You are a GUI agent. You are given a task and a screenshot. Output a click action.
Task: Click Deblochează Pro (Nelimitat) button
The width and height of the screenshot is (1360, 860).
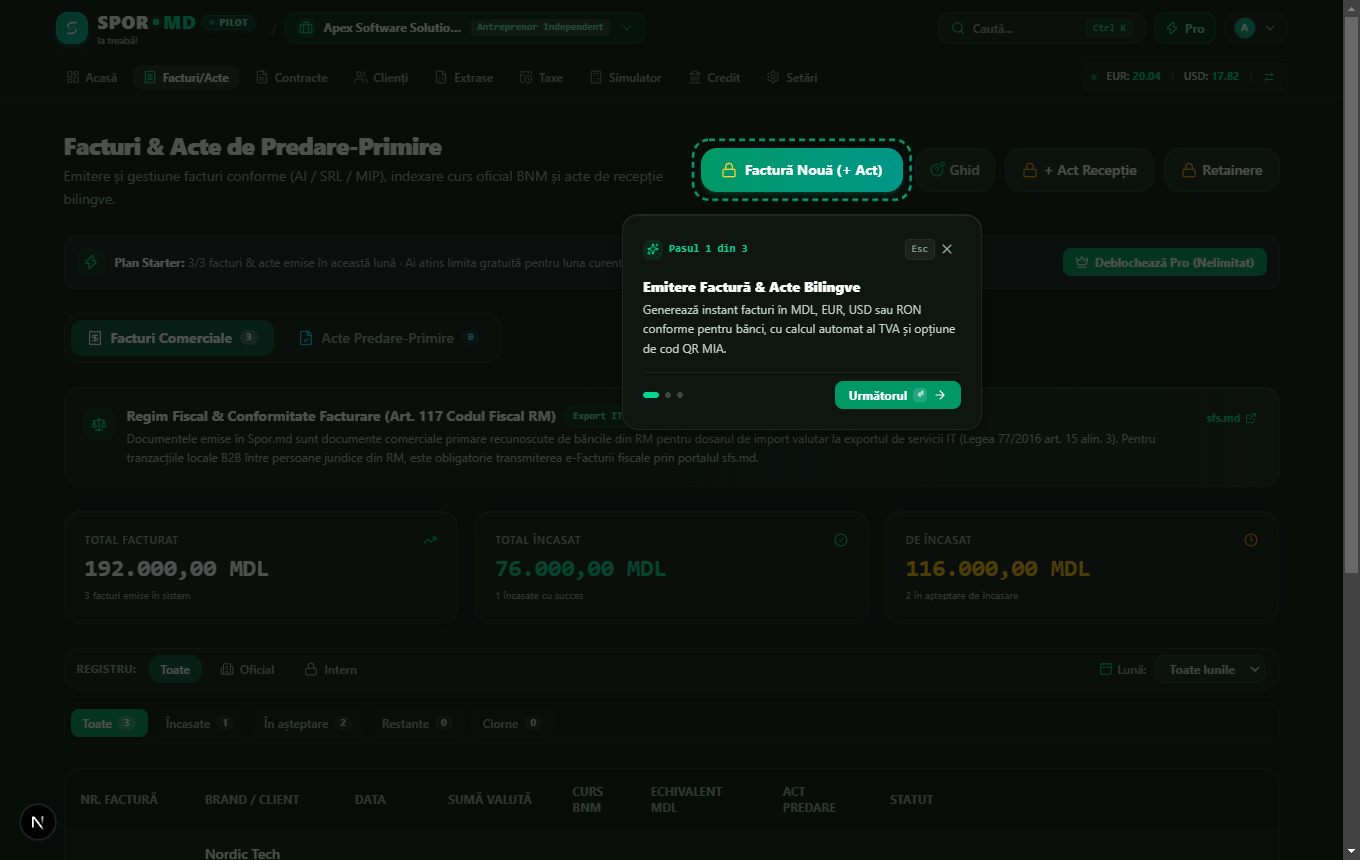[x=1165, y=262]
